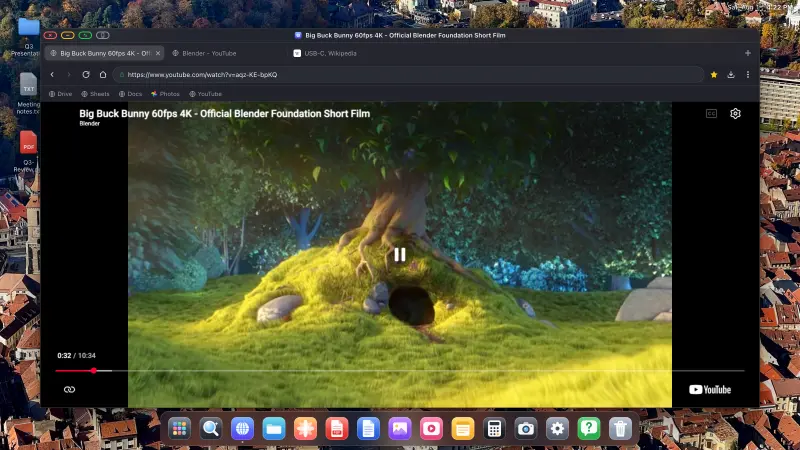Open the trash icon in the dock
Viewport: 800px width, 450px height.
click(620, 429)
